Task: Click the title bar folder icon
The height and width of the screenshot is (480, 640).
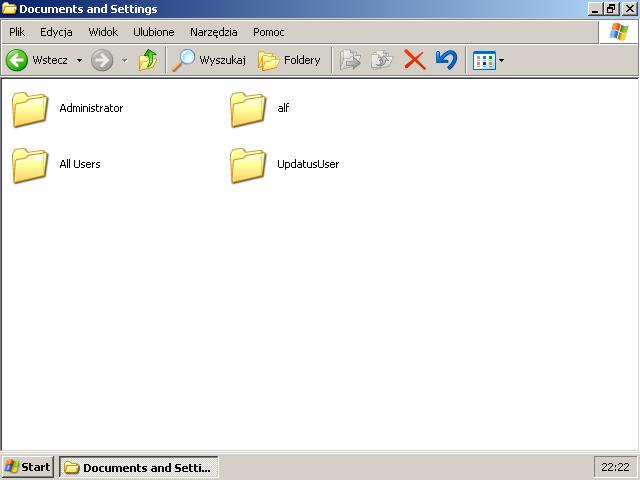Action: (9, 9)
